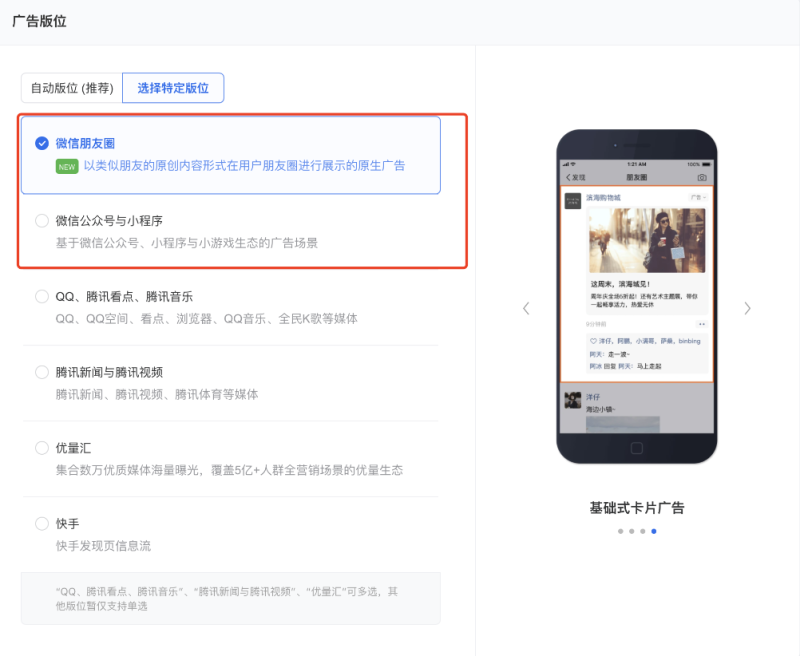
Task: Click the camera icon in the Moments preview
Action: pos(701,177)
